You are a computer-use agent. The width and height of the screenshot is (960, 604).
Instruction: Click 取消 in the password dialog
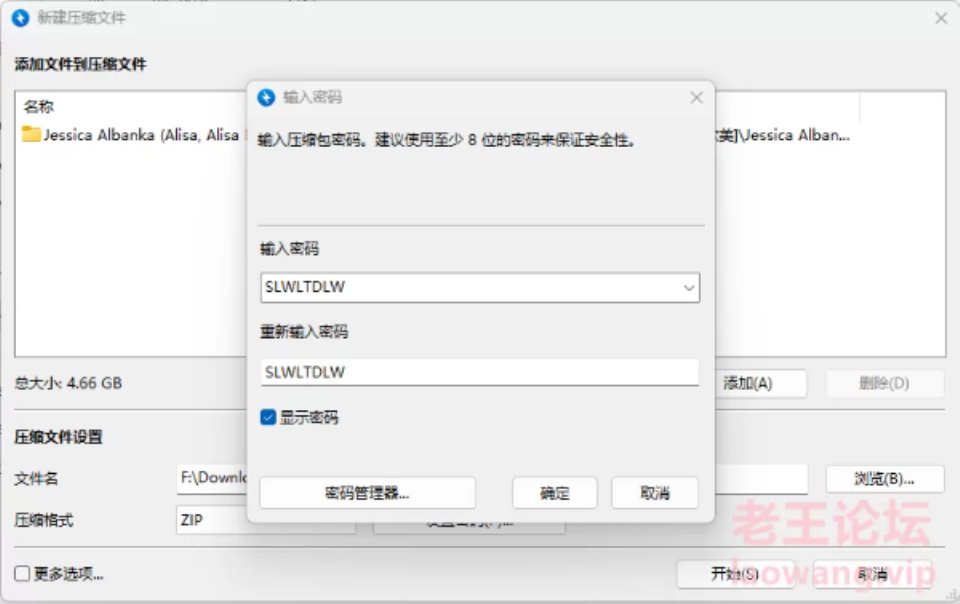pos(654,493)
